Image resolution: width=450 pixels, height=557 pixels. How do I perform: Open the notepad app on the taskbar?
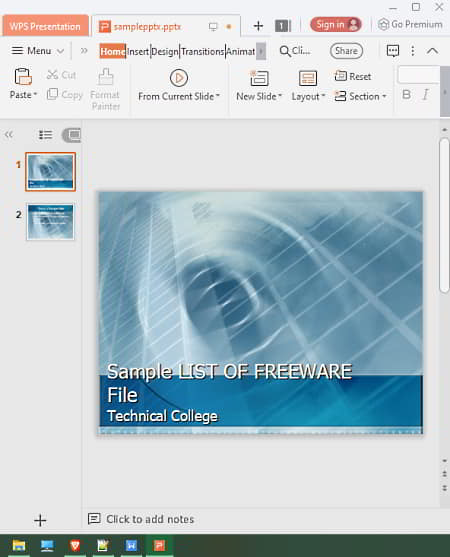click(103, 545)
